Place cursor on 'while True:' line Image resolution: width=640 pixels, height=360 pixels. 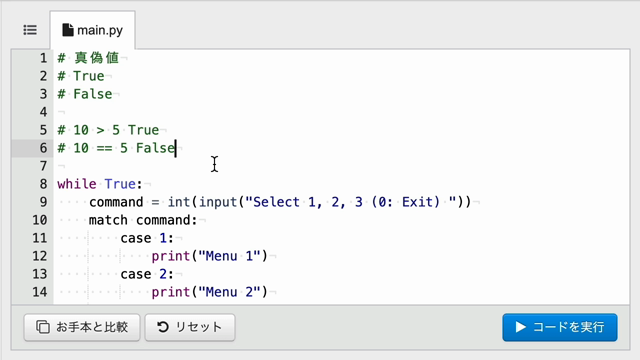[x=100, y=184]
